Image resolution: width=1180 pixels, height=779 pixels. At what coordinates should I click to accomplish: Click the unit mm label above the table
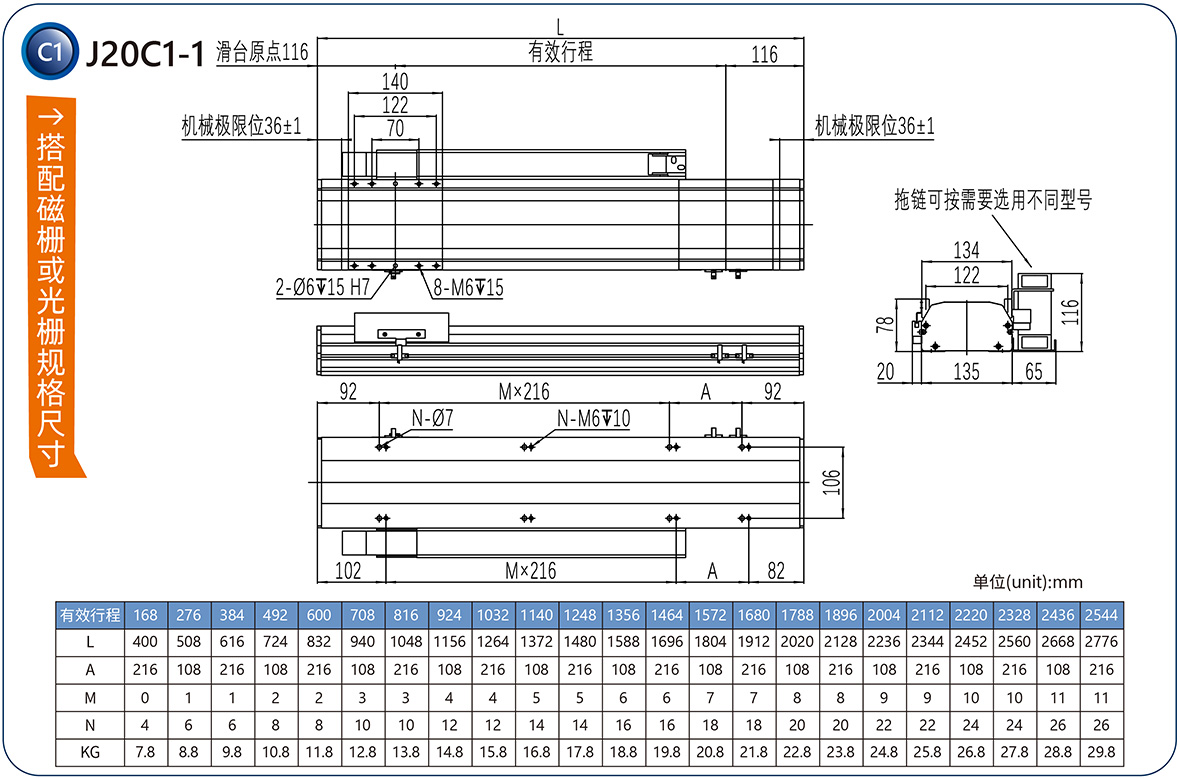(1027, 582)
